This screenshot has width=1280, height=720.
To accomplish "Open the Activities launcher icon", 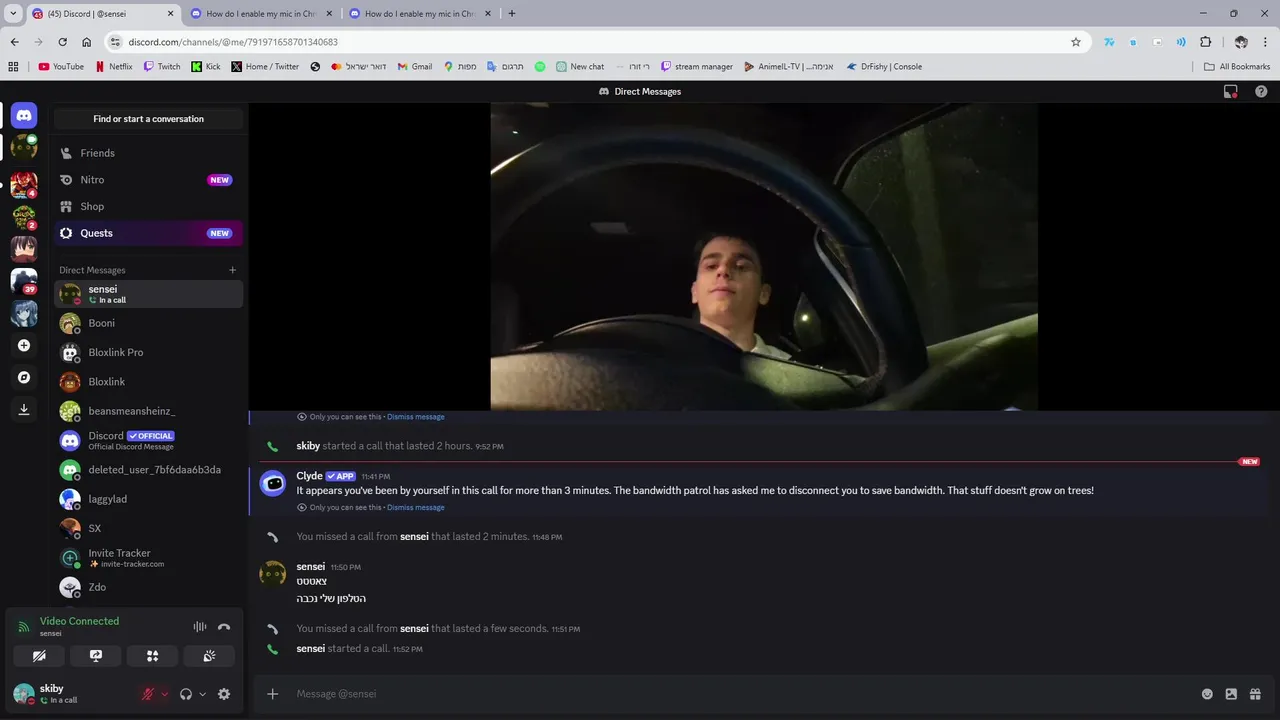I will 152,656.
